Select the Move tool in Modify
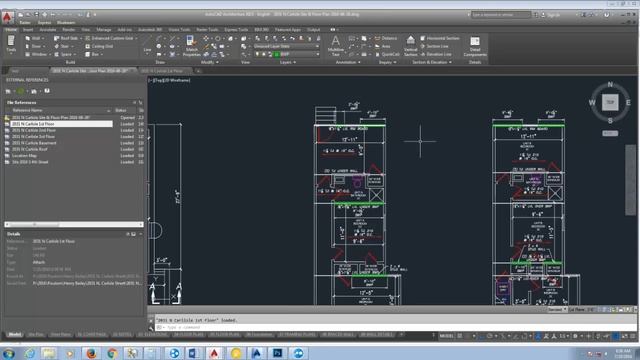The width and height of the screenshot is (640, 360). click(206, 38)
